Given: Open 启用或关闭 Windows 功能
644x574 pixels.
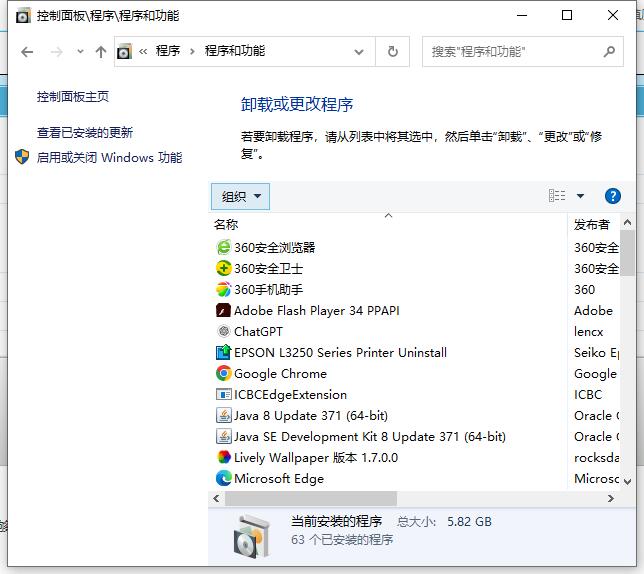Looking at the screenshot, I should [109, 157].
